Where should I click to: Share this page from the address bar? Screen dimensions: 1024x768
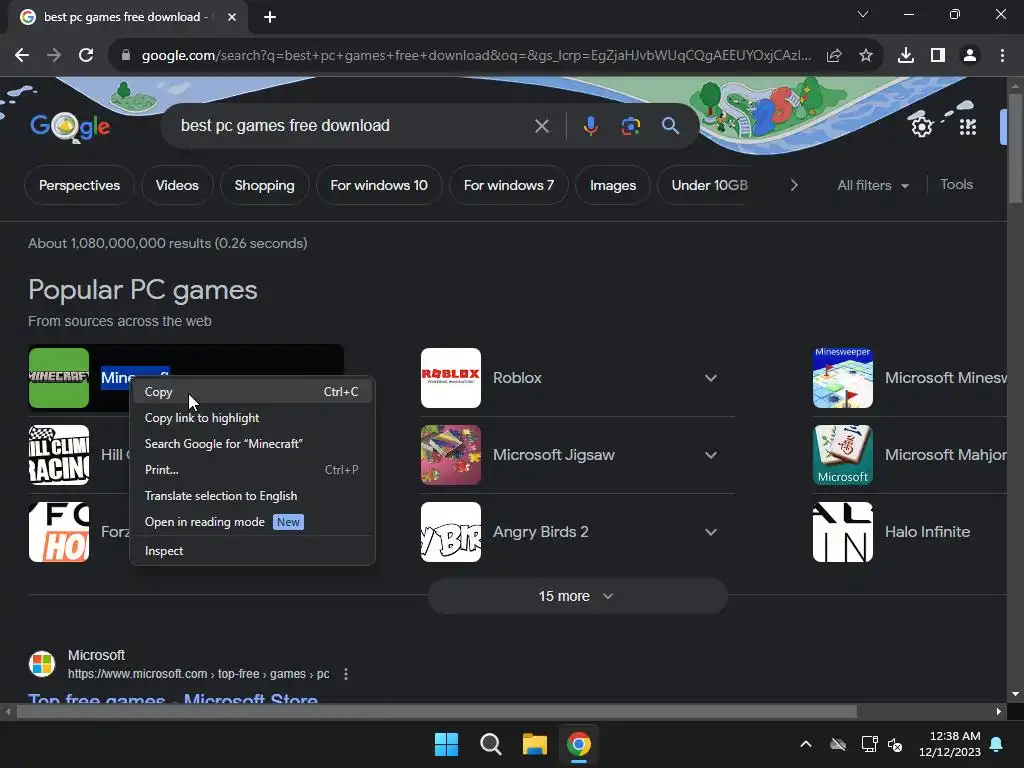tap(834, 56)
